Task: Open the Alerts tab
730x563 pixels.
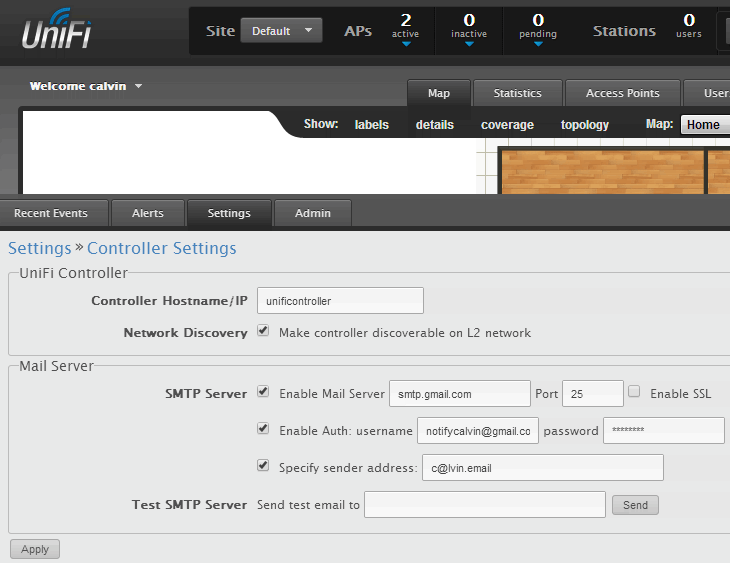Action: pyautogui.click(x=148, y=213)
